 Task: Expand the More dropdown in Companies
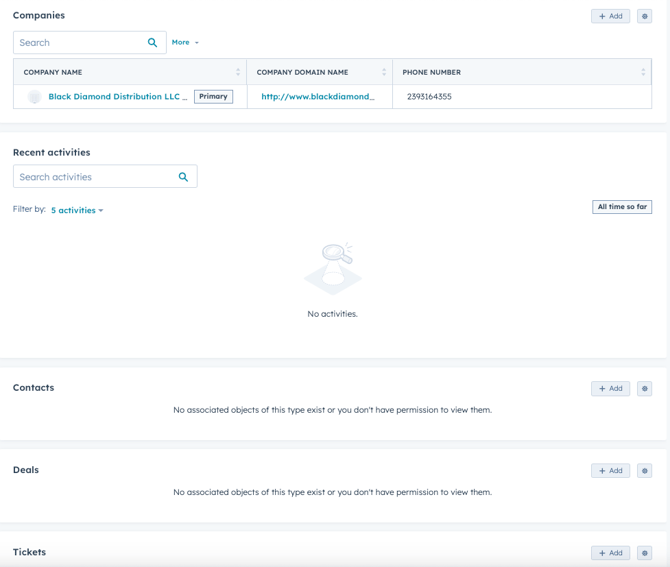click(x=185, y=43)
